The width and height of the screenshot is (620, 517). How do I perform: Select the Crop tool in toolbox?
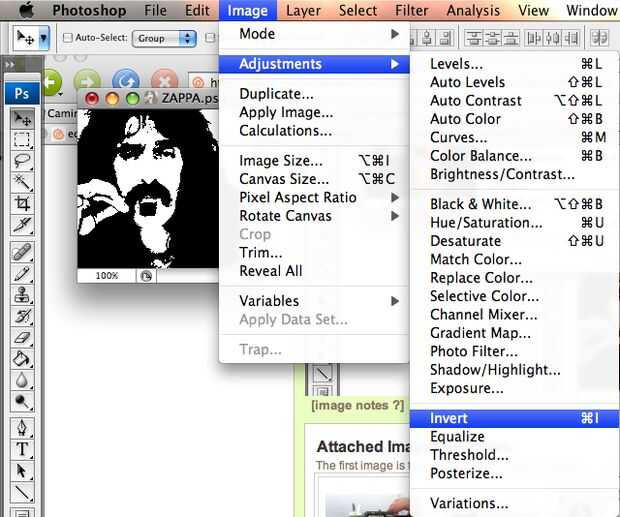[x=22, y=204]
